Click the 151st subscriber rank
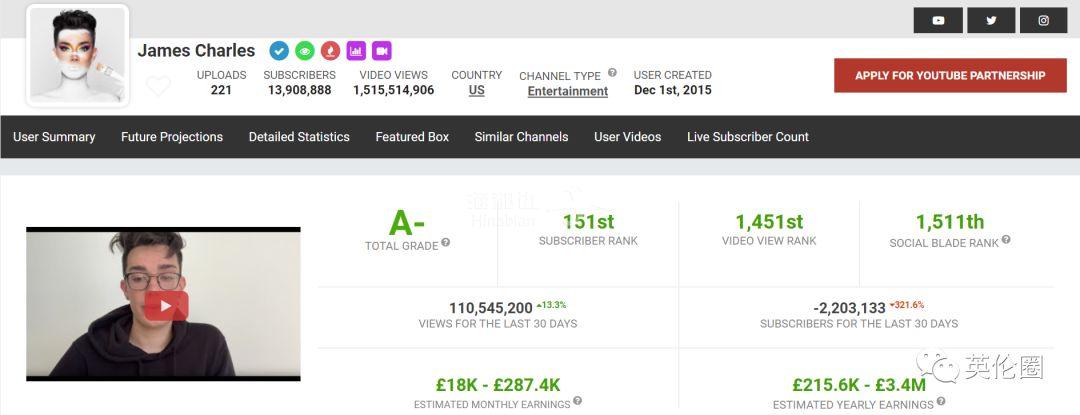The image size is (1080, 415). (x=588, y=222)
